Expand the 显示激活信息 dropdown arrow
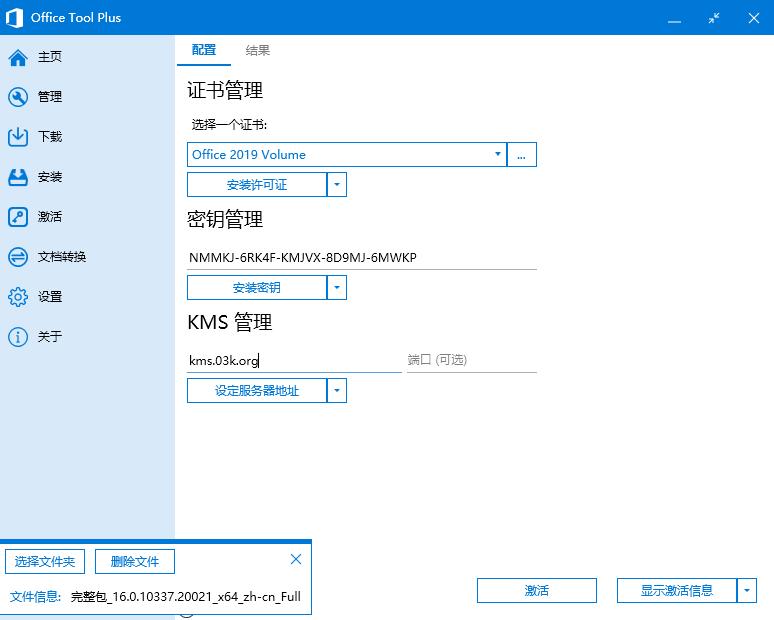The image size is (774, 620). (x=747, y=590)
